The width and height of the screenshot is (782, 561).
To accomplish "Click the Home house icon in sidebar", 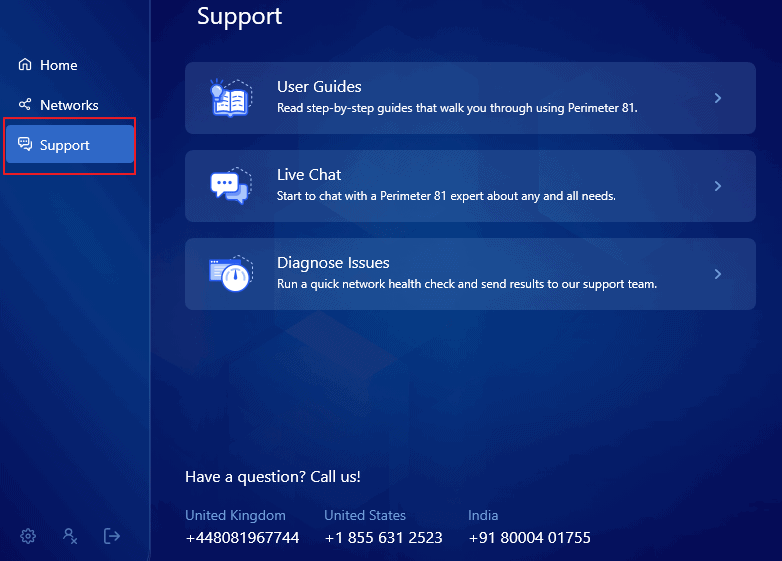I will (25, 64).
